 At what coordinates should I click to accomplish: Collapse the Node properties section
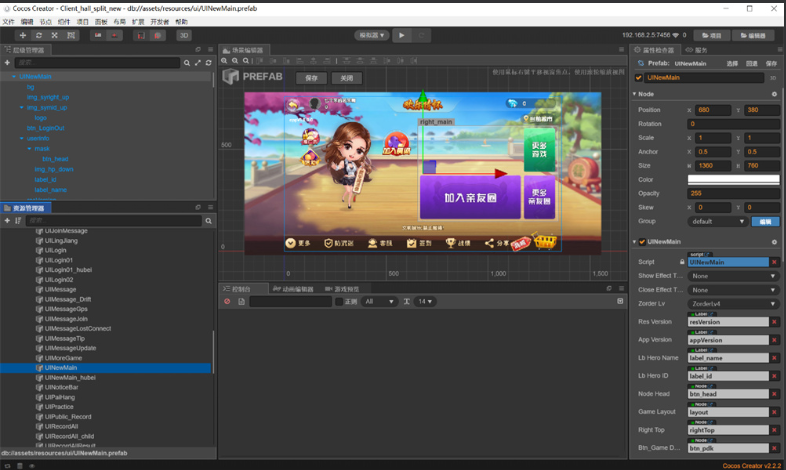634,94
